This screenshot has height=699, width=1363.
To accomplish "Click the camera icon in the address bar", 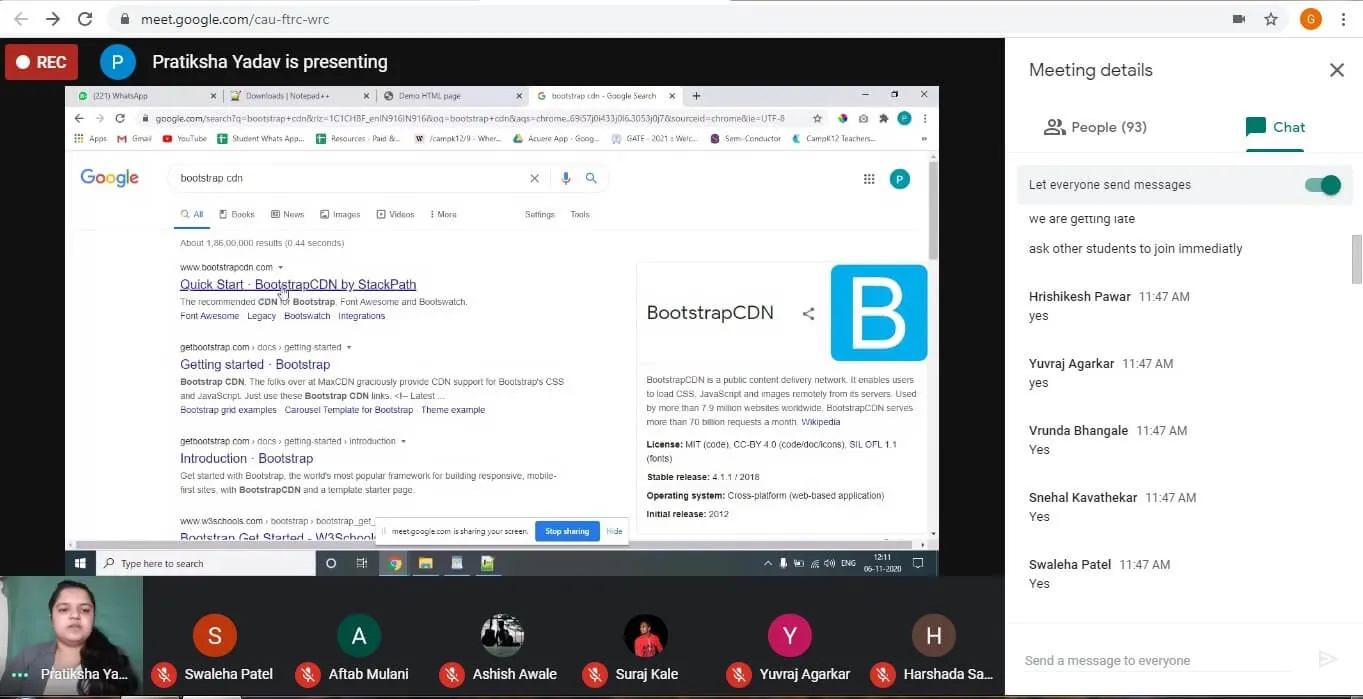I will click(x=1239, y=19).
